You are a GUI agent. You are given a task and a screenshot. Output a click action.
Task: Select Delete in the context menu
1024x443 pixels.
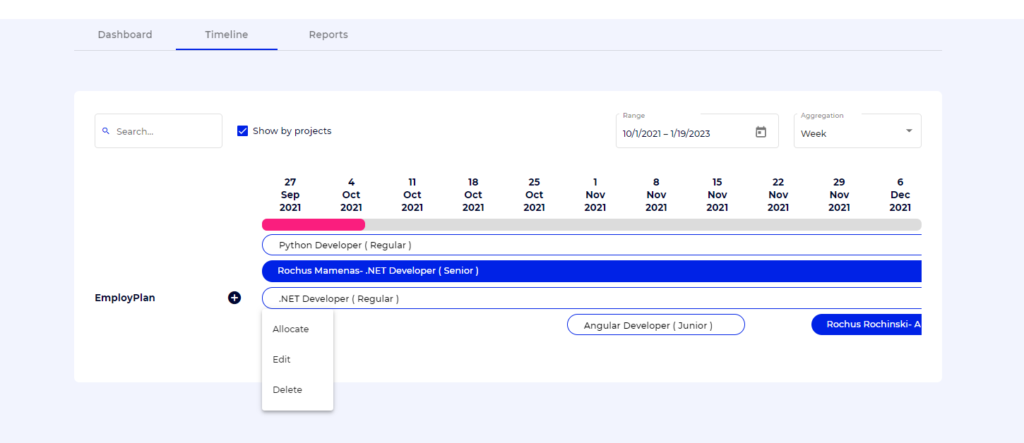pyautogui.click(x=297, y=389)
